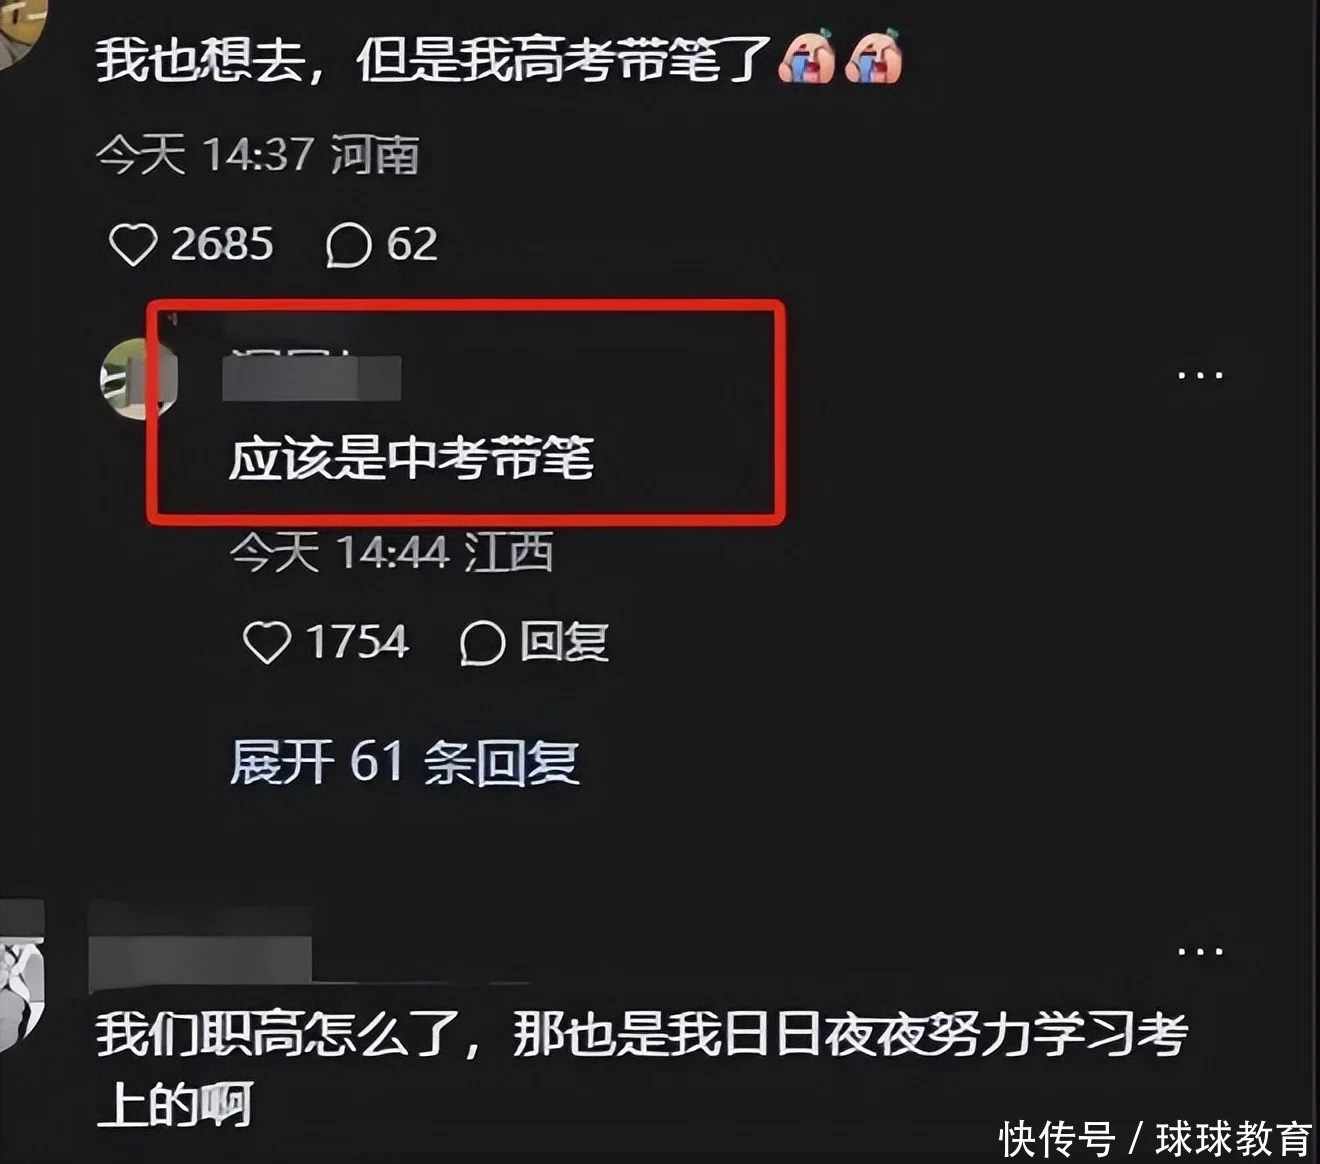Image resolution: width=1320 pixels, height=1164 pixels.
Task: Tap the second crying emoji in the top comment
Action: click(x=873, y=59)
